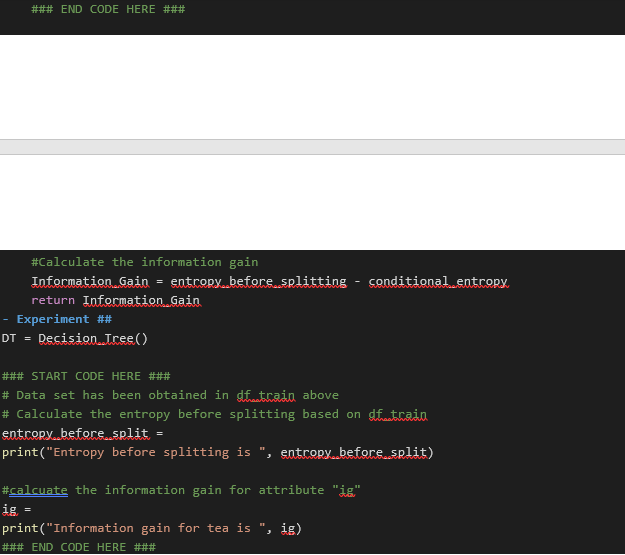Image resolution: width=625 pixels, height=555 pixels.
Task: Click the "# Calculate the entropy before splitting" comment
Action: pyautogui.click(x=214, y=414)
